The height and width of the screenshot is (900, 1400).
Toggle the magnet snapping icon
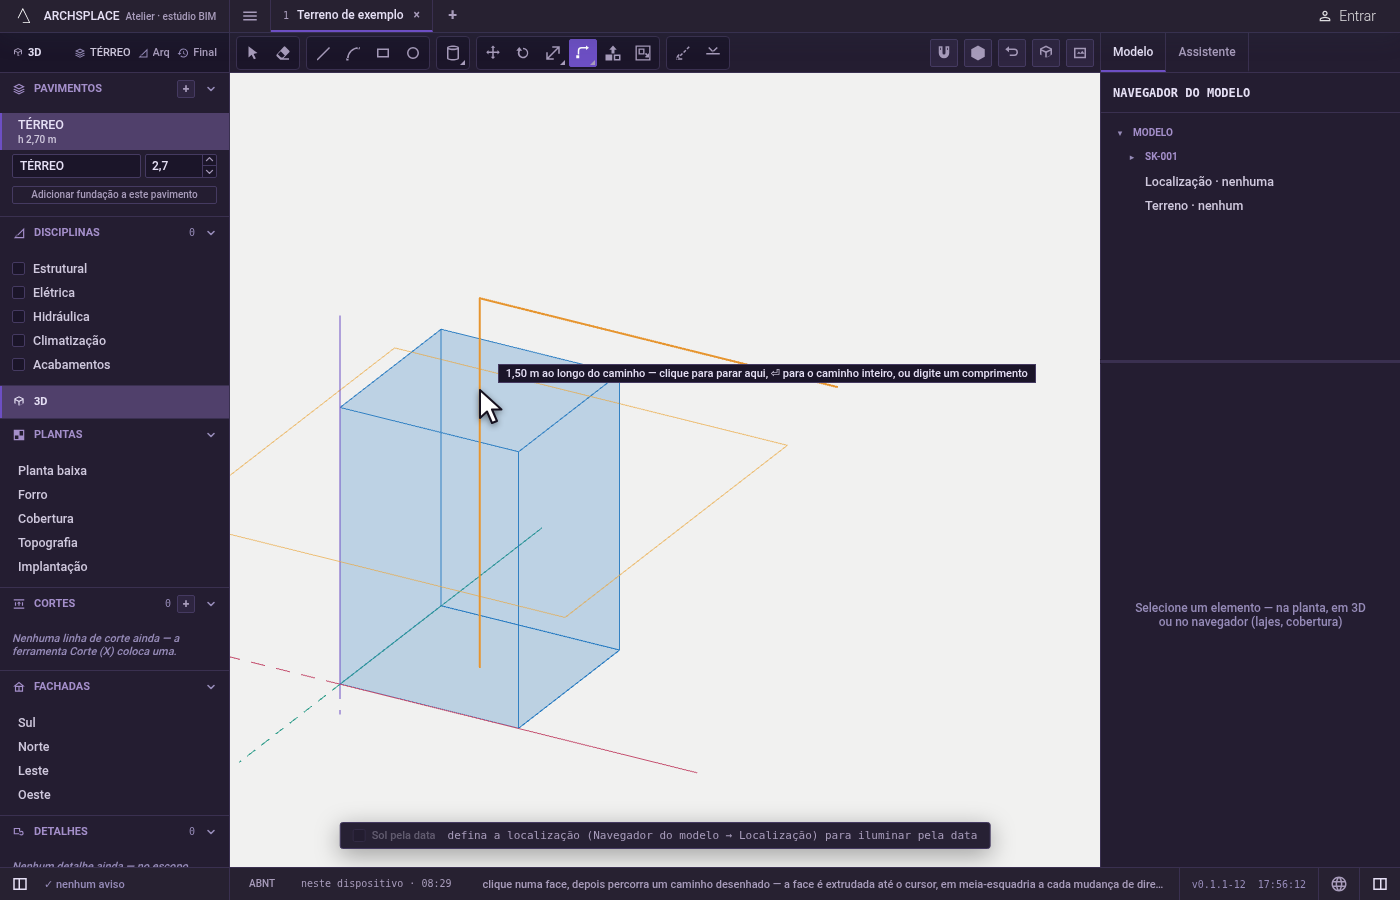(x=944, y=53)
